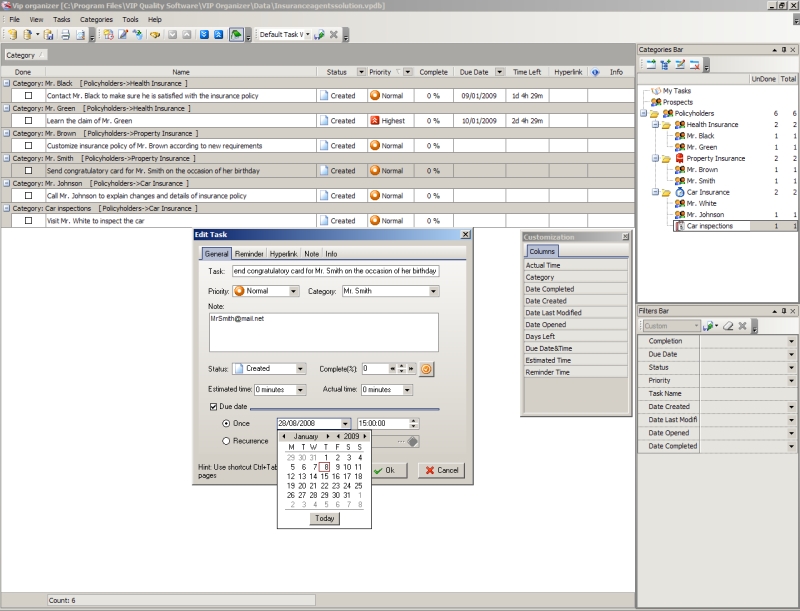
Task: Click the green flag toolbar icon
Action: (234, 35)
